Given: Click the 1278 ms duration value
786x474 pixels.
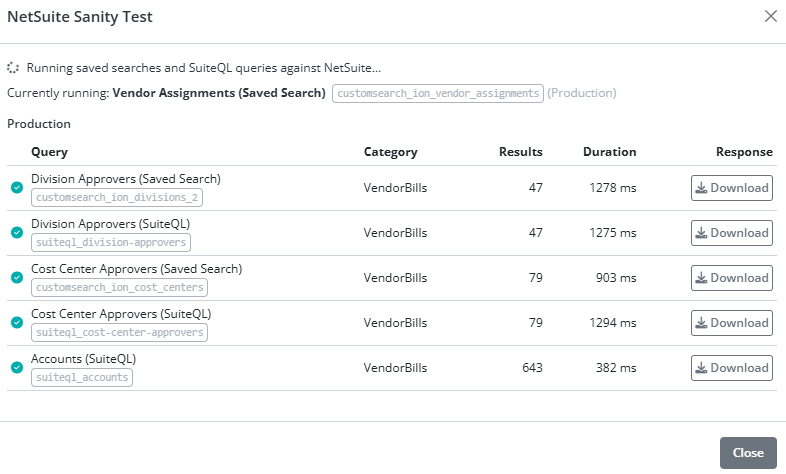Looking at the screenshot, I should (x=613, y=188).
